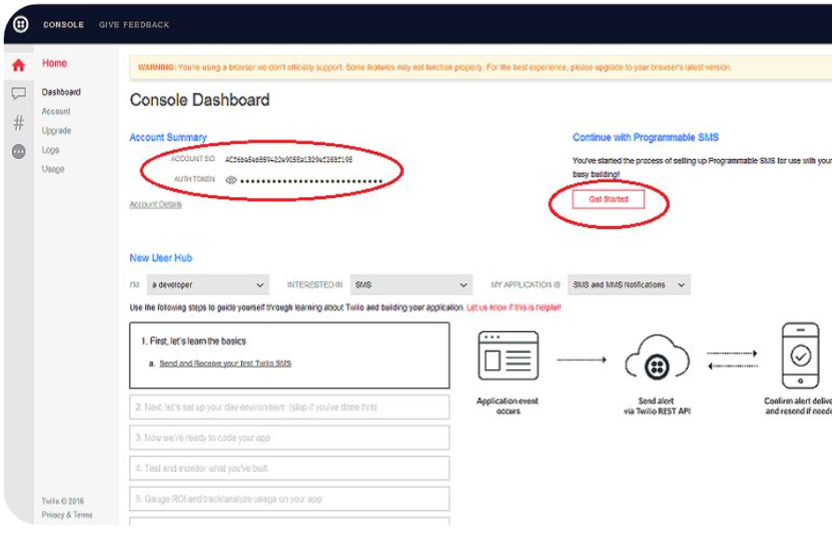The width and height of the screenshot is (832, 549).
Task: Expand the "a developer" role dropdown
Action: [208, 285]
